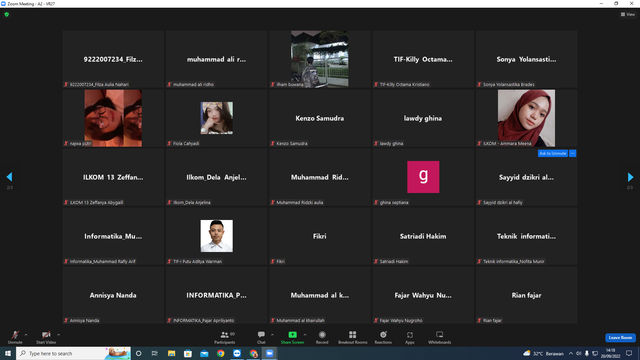Select Annisya Nanda participant tile
The height and width of the screenshot is (360, 640).
coord(113,295)
